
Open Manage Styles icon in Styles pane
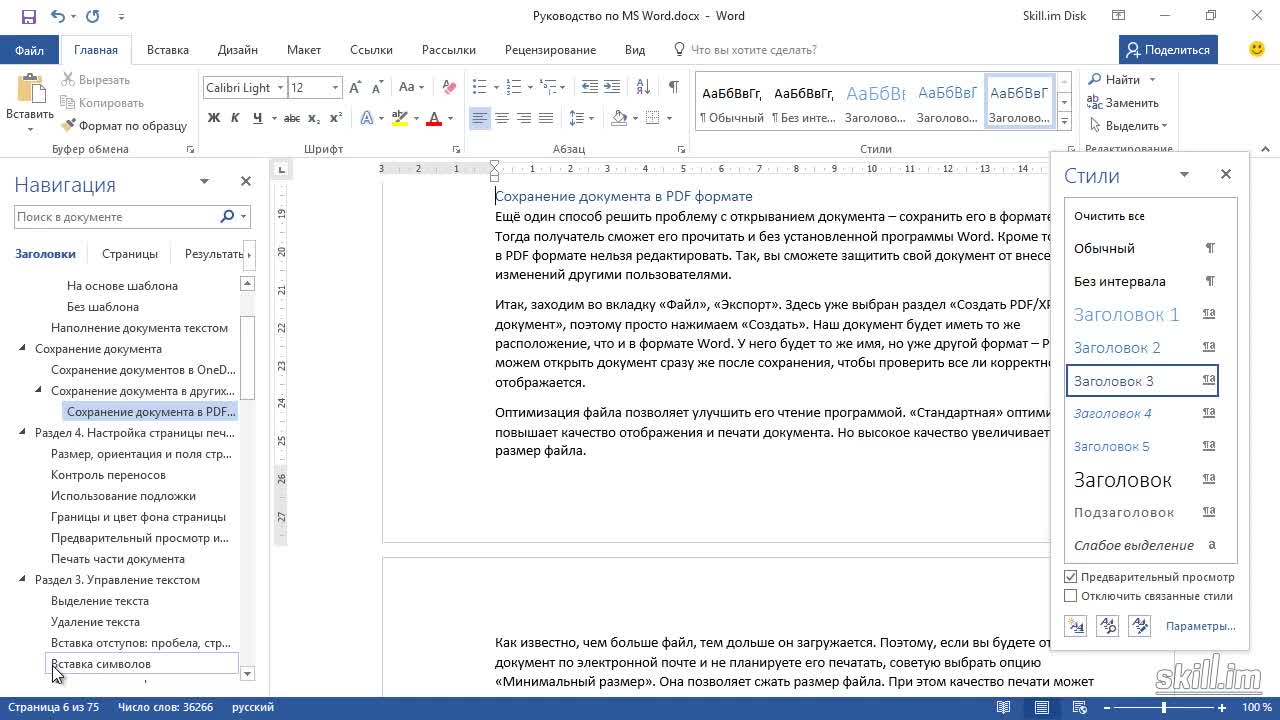tap(1139, 626)
